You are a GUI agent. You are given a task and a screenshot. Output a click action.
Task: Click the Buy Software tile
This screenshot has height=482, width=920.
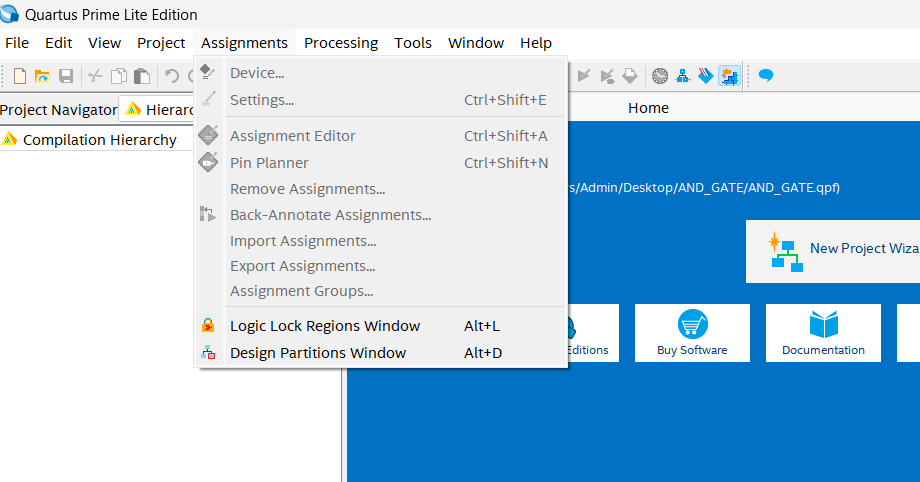(x=692, y=333)
